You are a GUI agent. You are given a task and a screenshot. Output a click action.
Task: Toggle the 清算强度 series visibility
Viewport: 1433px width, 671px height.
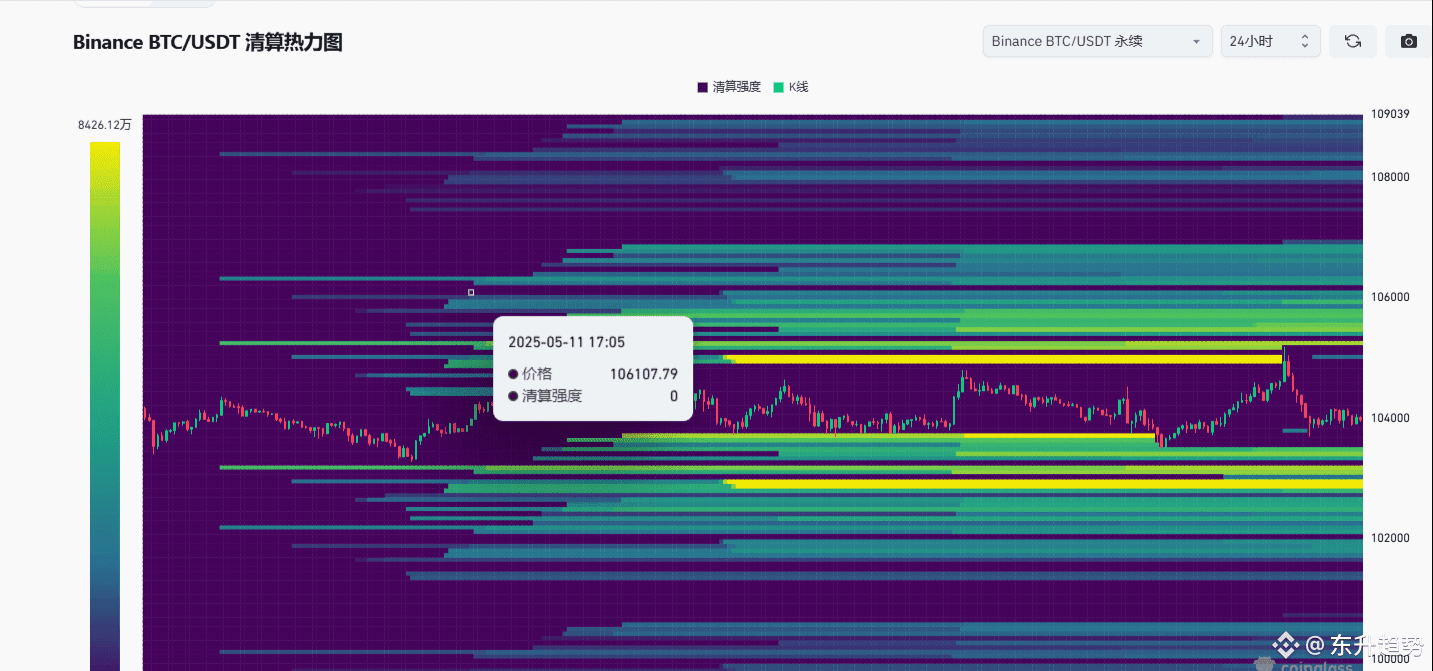click(x=728, y=87)
